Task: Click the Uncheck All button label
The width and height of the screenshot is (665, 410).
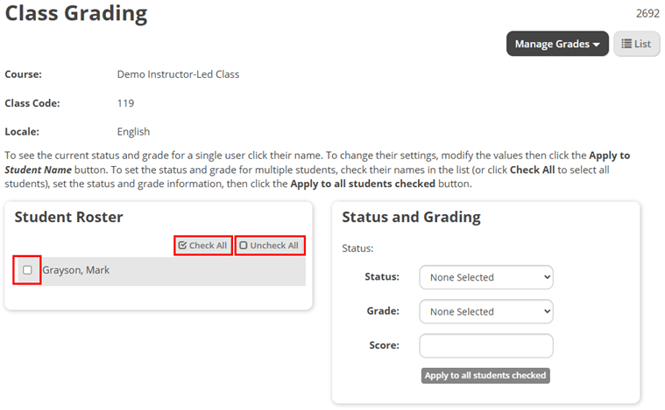Action: 274,245
